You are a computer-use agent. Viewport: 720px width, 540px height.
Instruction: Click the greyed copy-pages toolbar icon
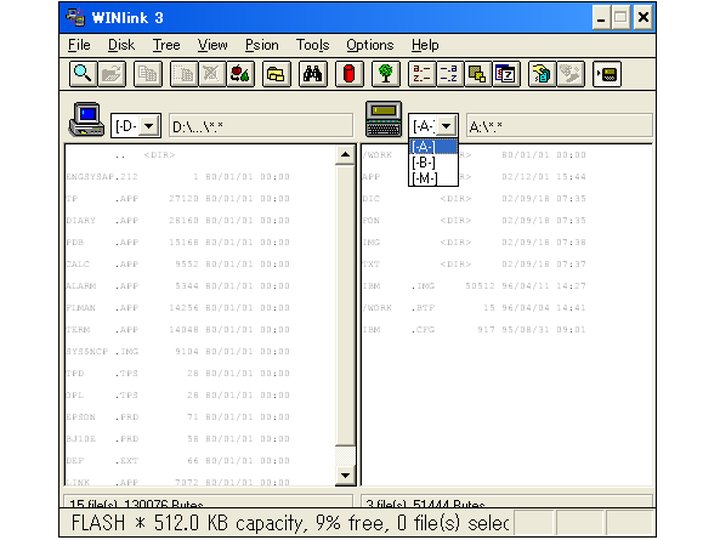coord(148,74)
